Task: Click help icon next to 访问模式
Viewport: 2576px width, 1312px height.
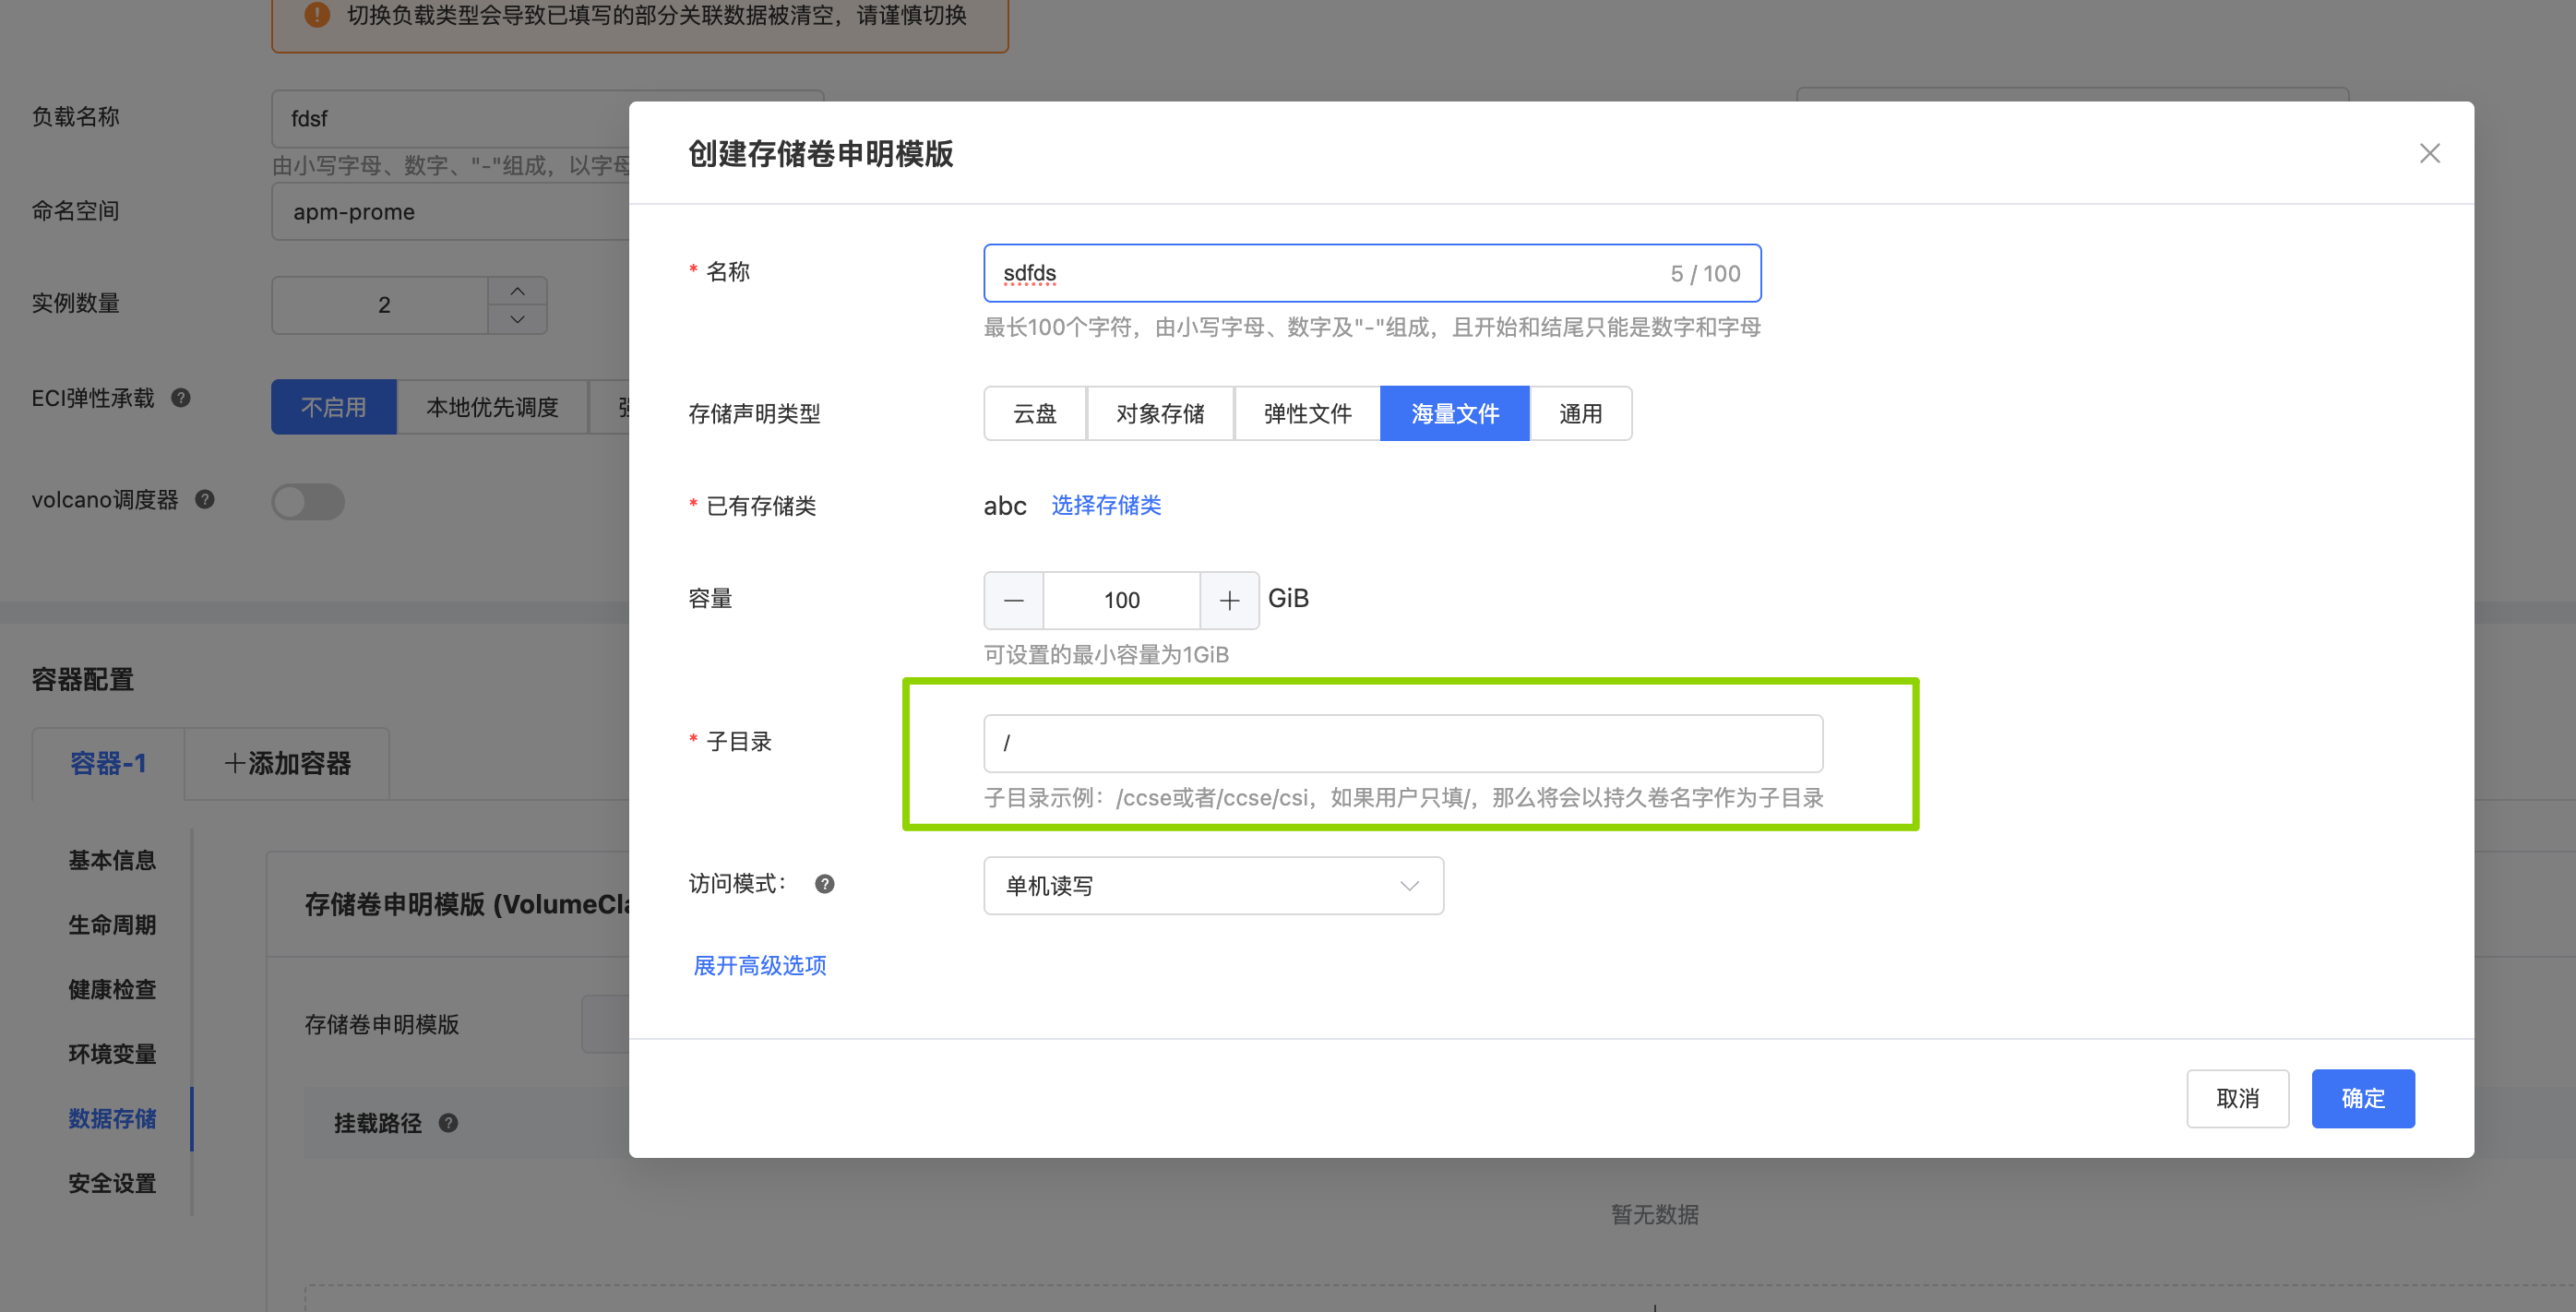Action: point(824,884)
